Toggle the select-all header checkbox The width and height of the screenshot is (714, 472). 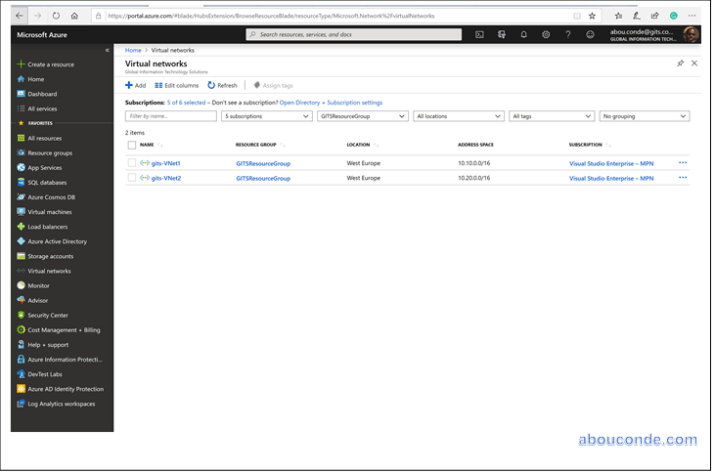[x=132, y=145]
